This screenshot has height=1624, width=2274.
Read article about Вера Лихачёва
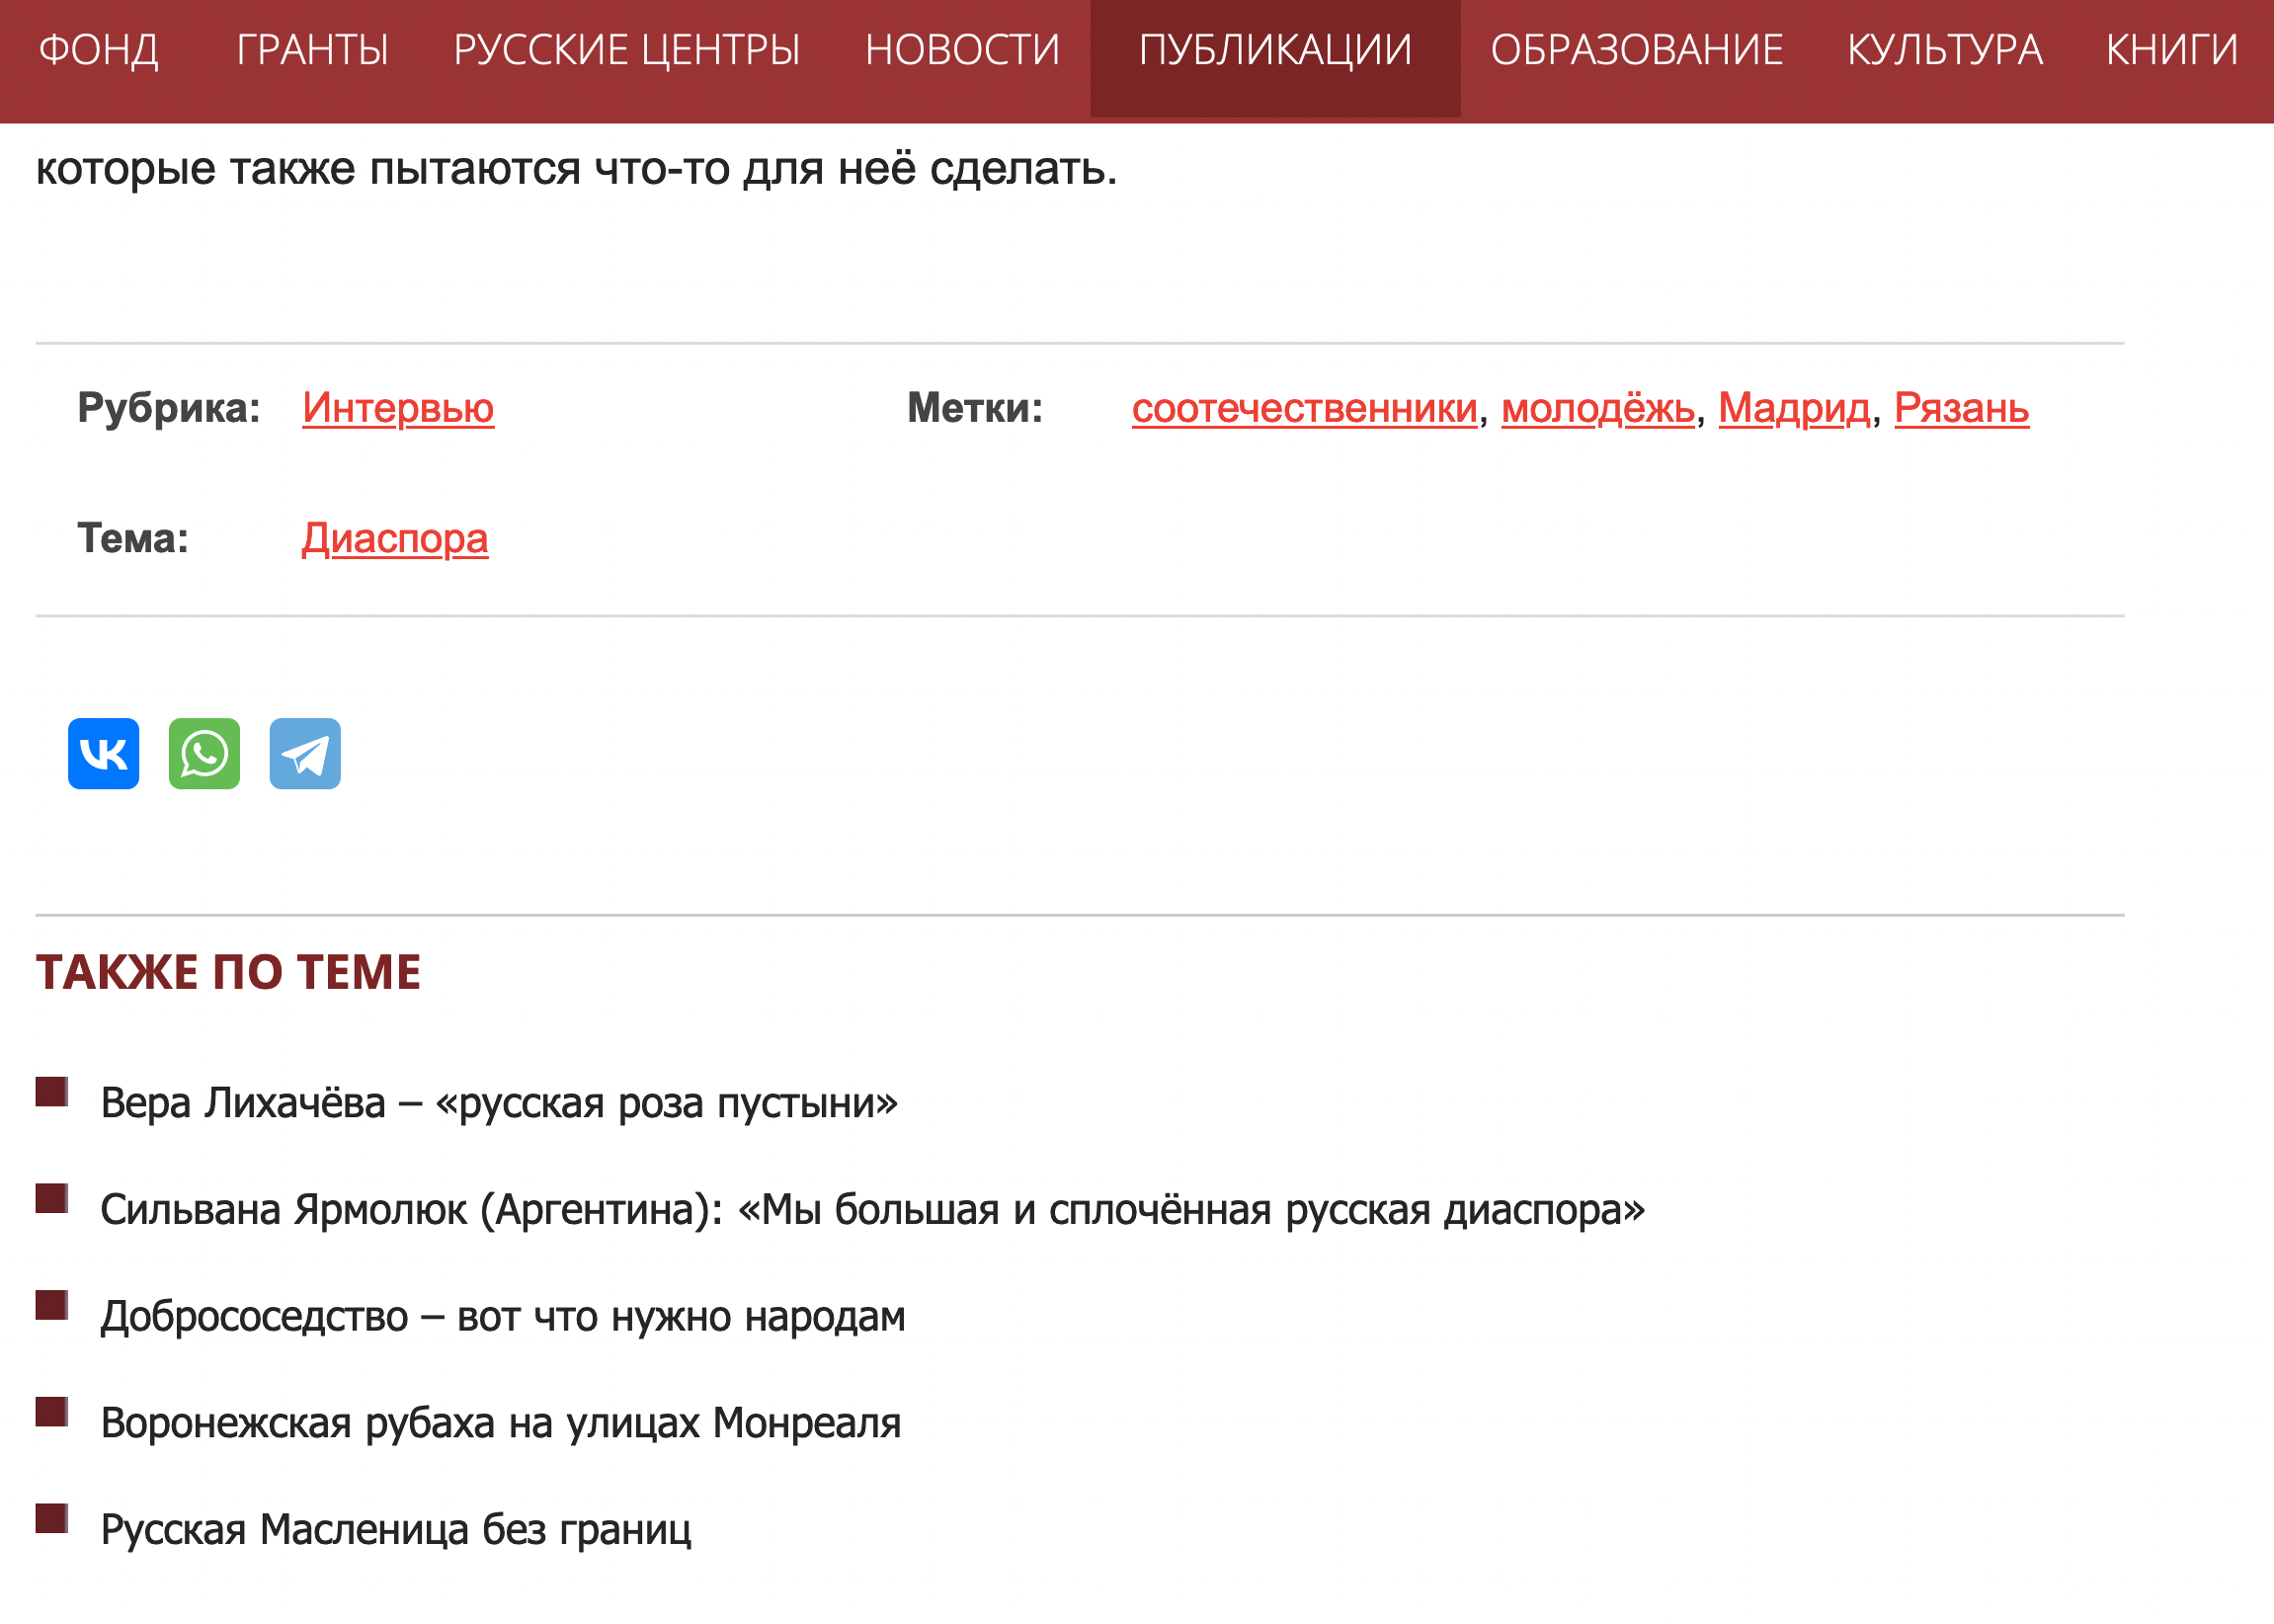pyautogui.click(x=499, y=1103)
